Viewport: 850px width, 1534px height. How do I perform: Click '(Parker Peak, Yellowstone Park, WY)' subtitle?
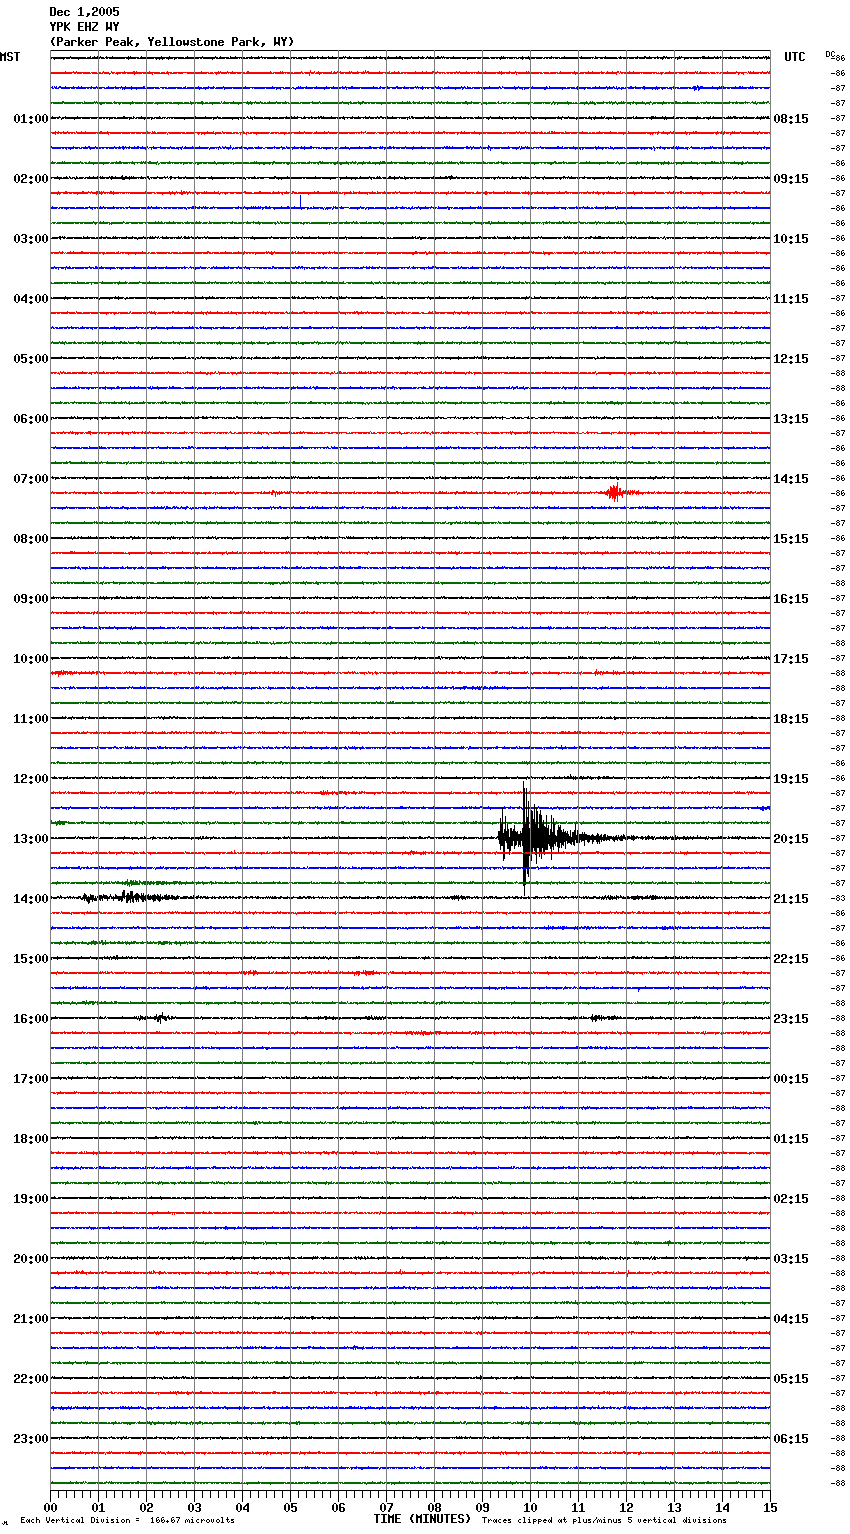coord(172,42)
